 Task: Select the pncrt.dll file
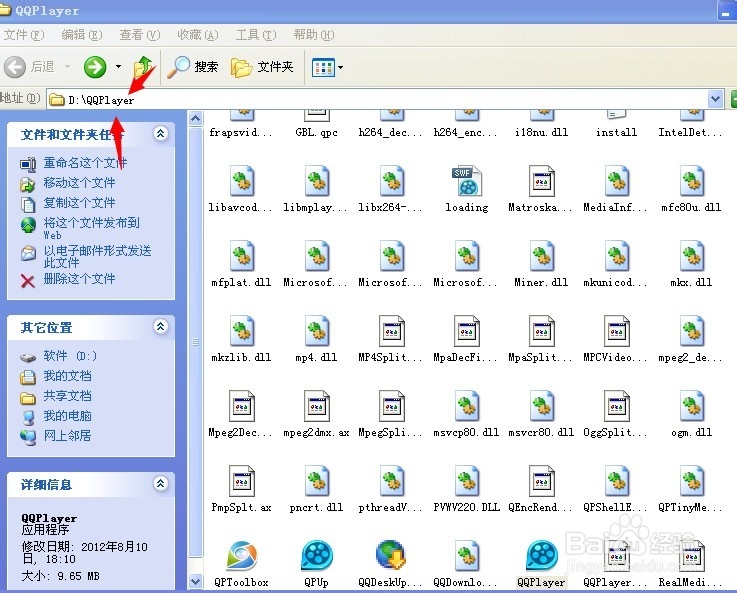coord(316,490)
